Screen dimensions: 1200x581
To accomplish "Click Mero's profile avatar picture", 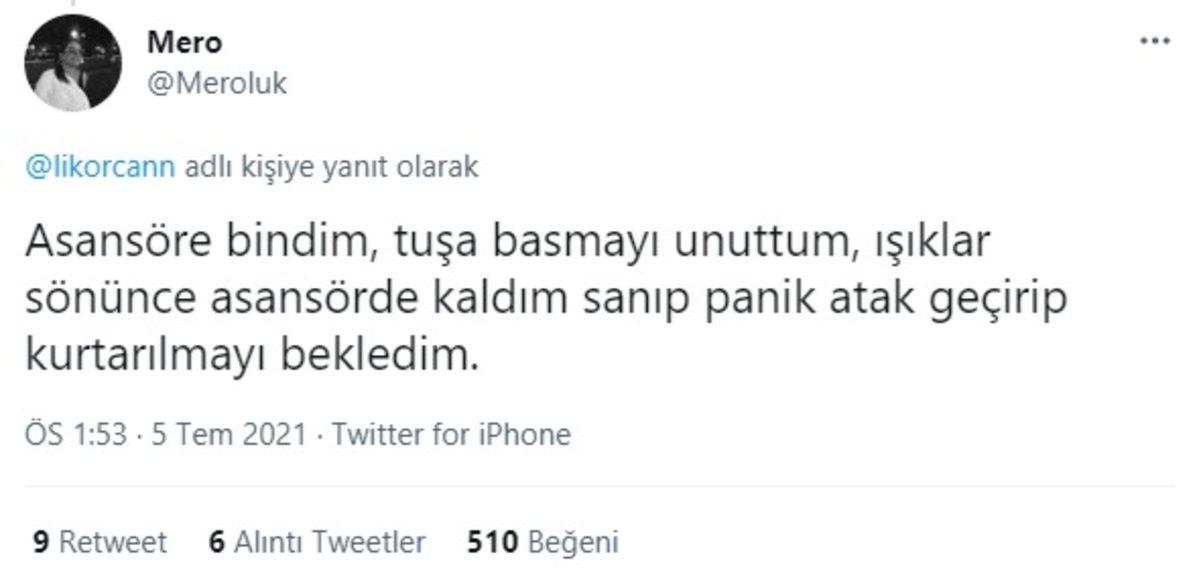I will [73, 62].
